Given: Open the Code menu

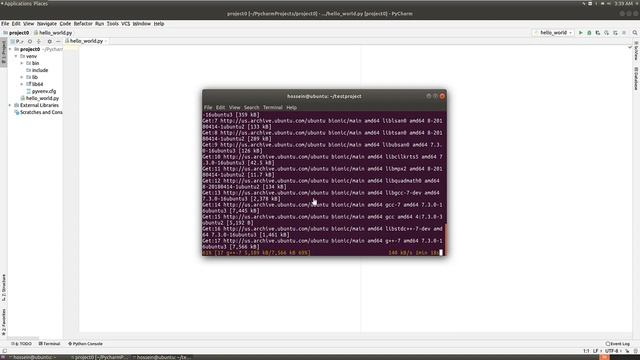Looking at the screenshot, I should pyautogui.click(x=65, y=24).
